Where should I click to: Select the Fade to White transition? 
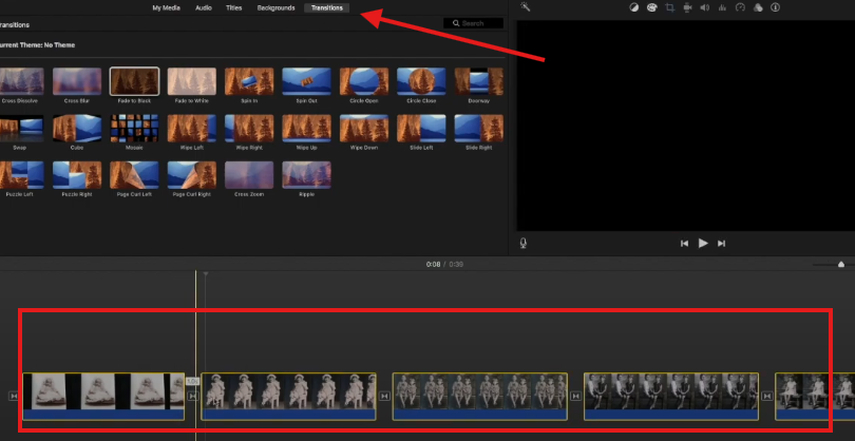coord(192,82)
